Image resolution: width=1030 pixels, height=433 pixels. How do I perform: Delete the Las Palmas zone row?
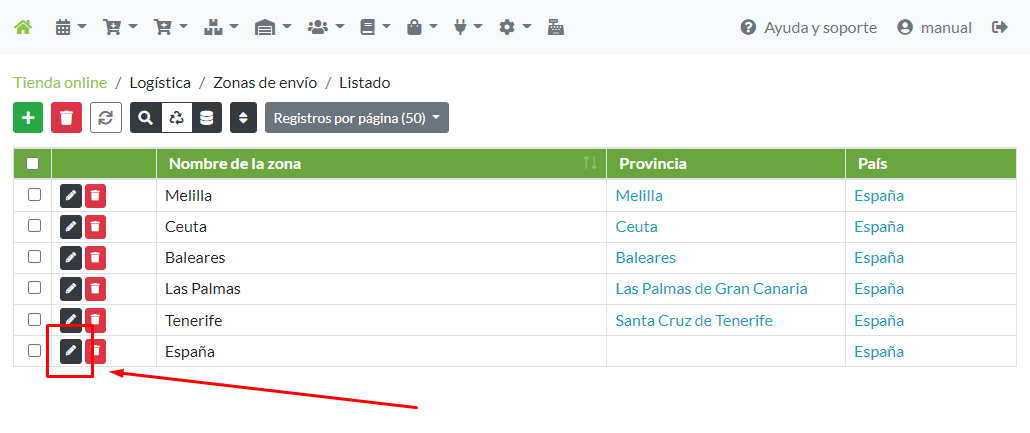tap(95, 288)
